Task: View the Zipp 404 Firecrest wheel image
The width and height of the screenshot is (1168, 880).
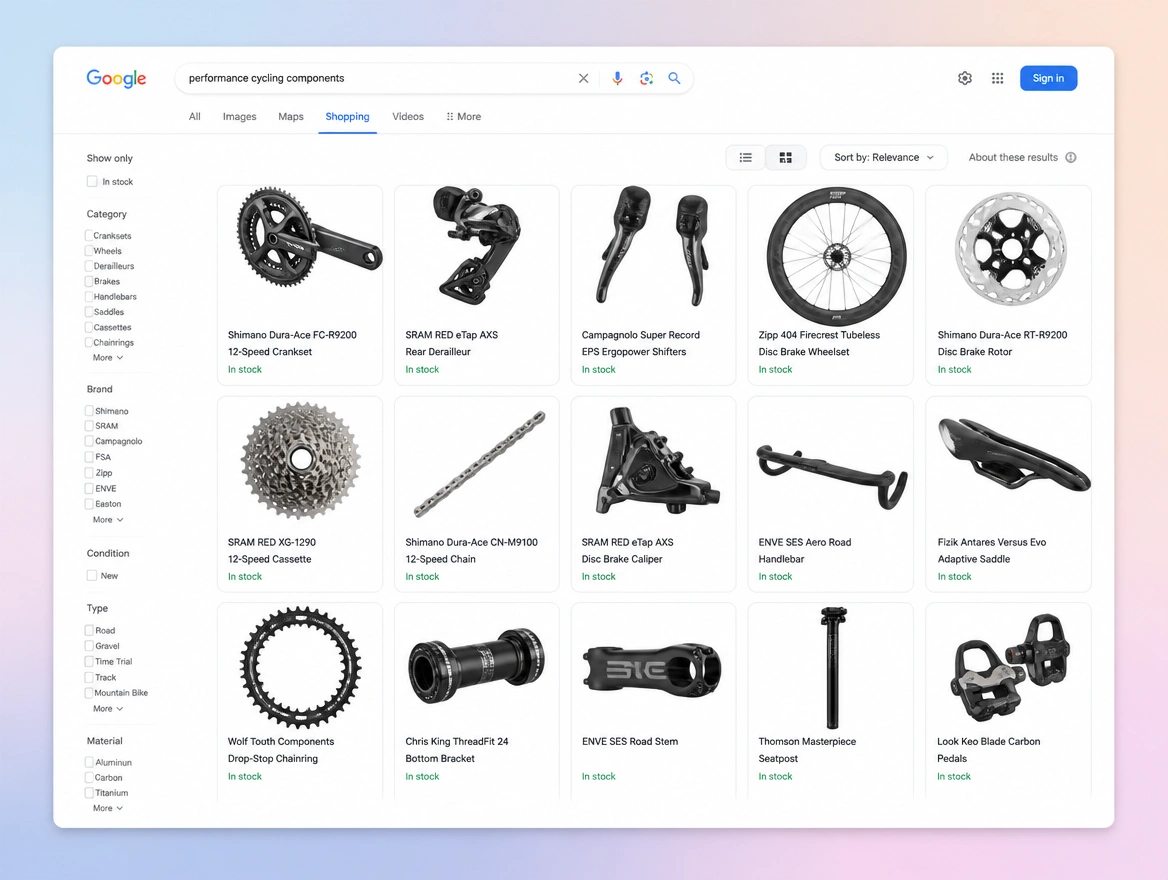Action: point(836,256)
